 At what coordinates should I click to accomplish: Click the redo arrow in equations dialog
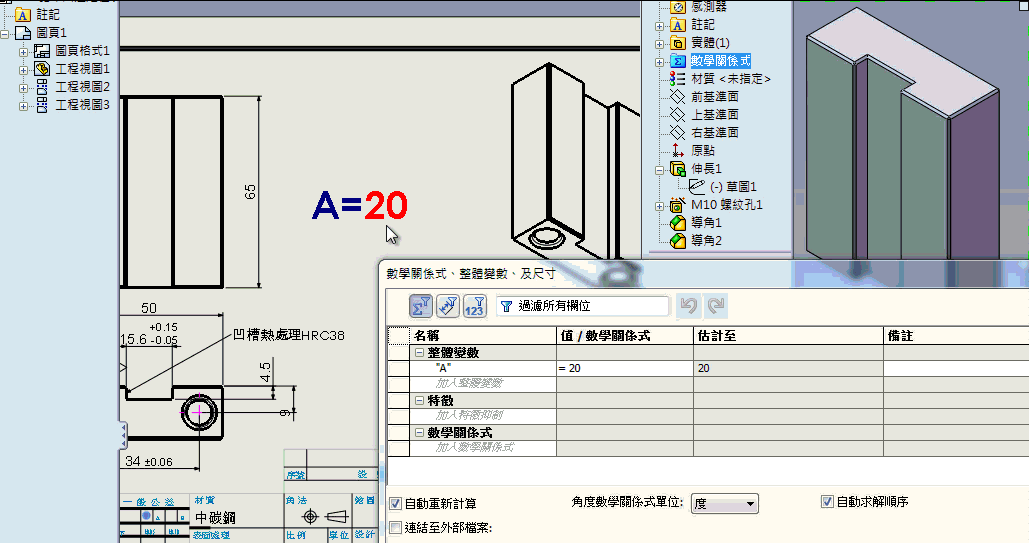pyautogui.click(x=716, y=305)
